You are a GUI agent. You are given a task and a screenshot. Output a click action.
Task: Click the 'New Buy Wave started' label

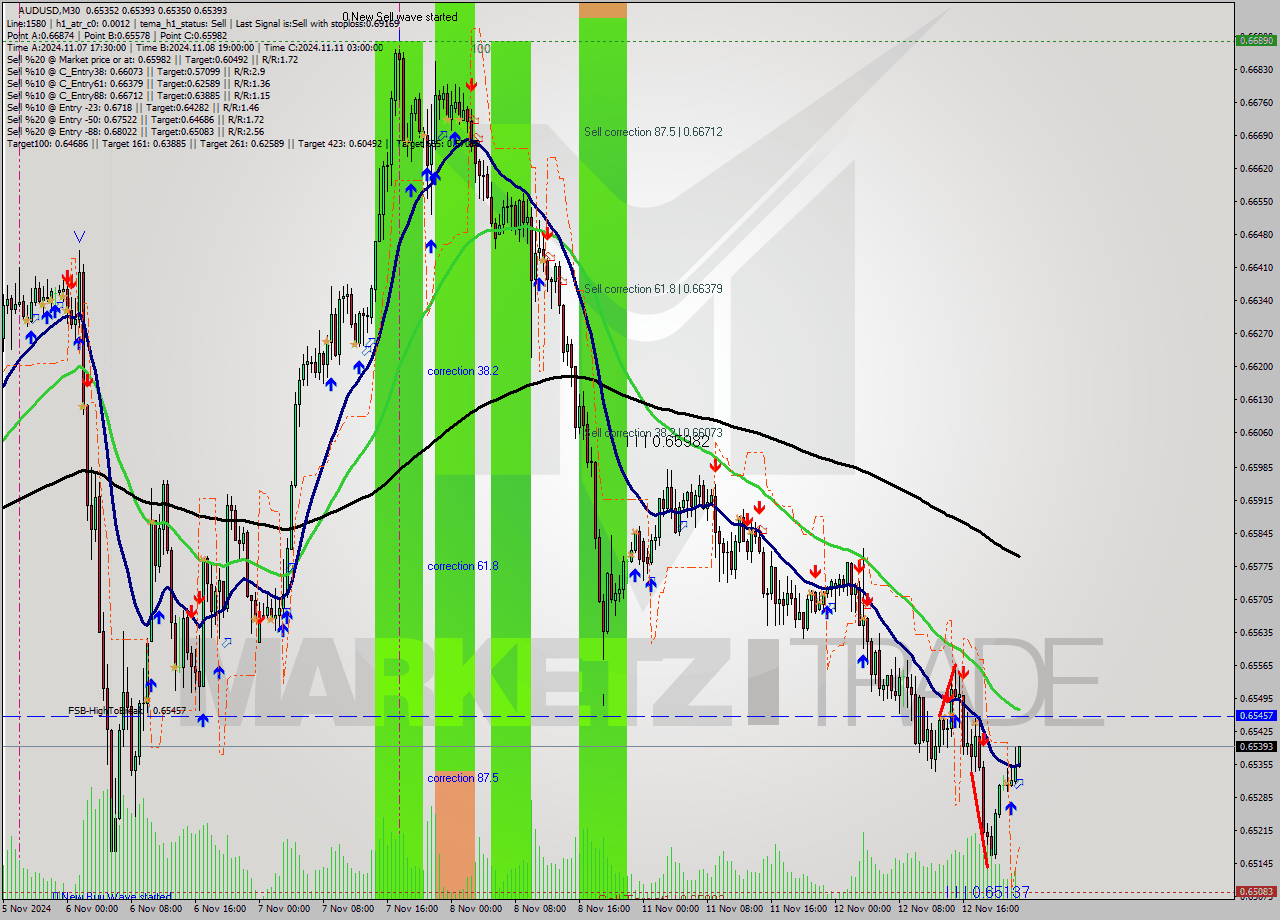point(112,896)
